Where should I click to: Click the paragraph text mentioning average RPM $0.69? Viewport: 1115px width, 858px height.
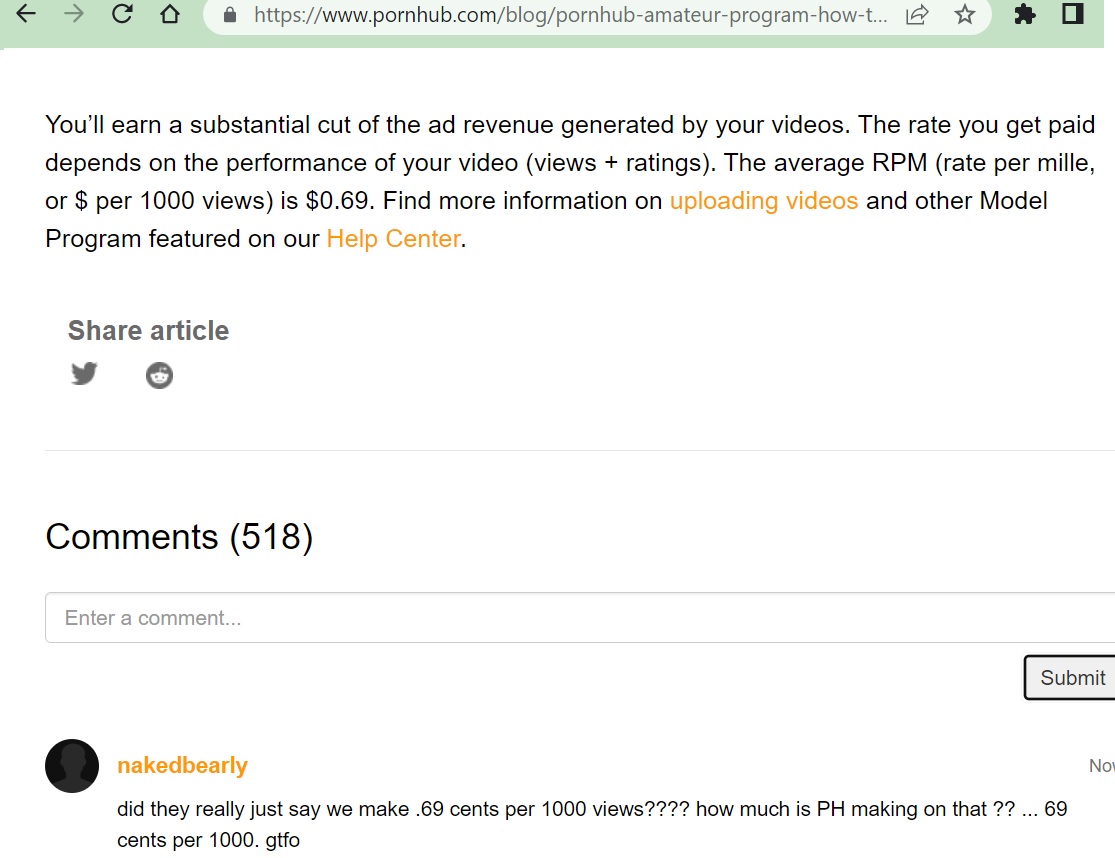pos(570,181)
